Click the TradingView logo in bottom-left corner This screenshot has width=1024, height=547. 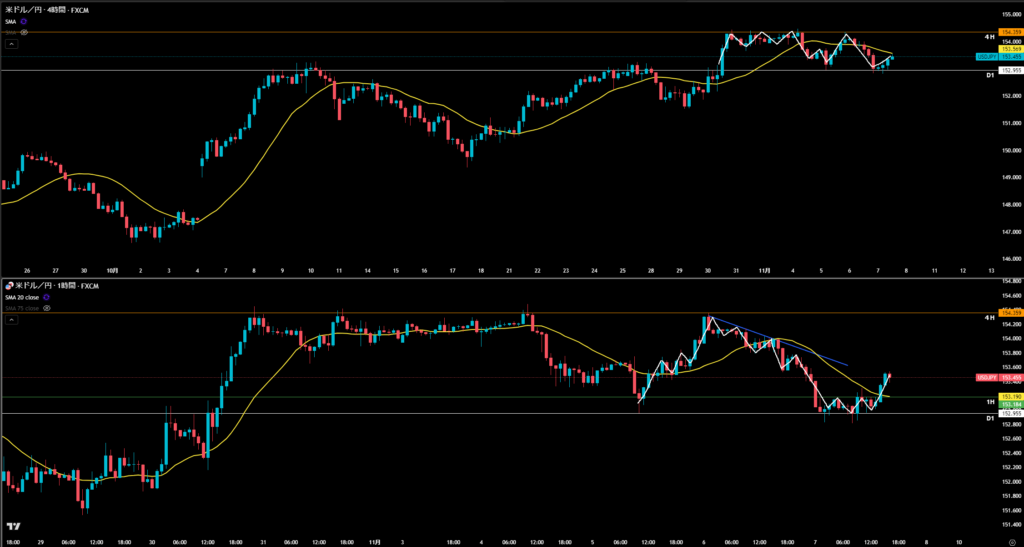[x=14, y=526]
